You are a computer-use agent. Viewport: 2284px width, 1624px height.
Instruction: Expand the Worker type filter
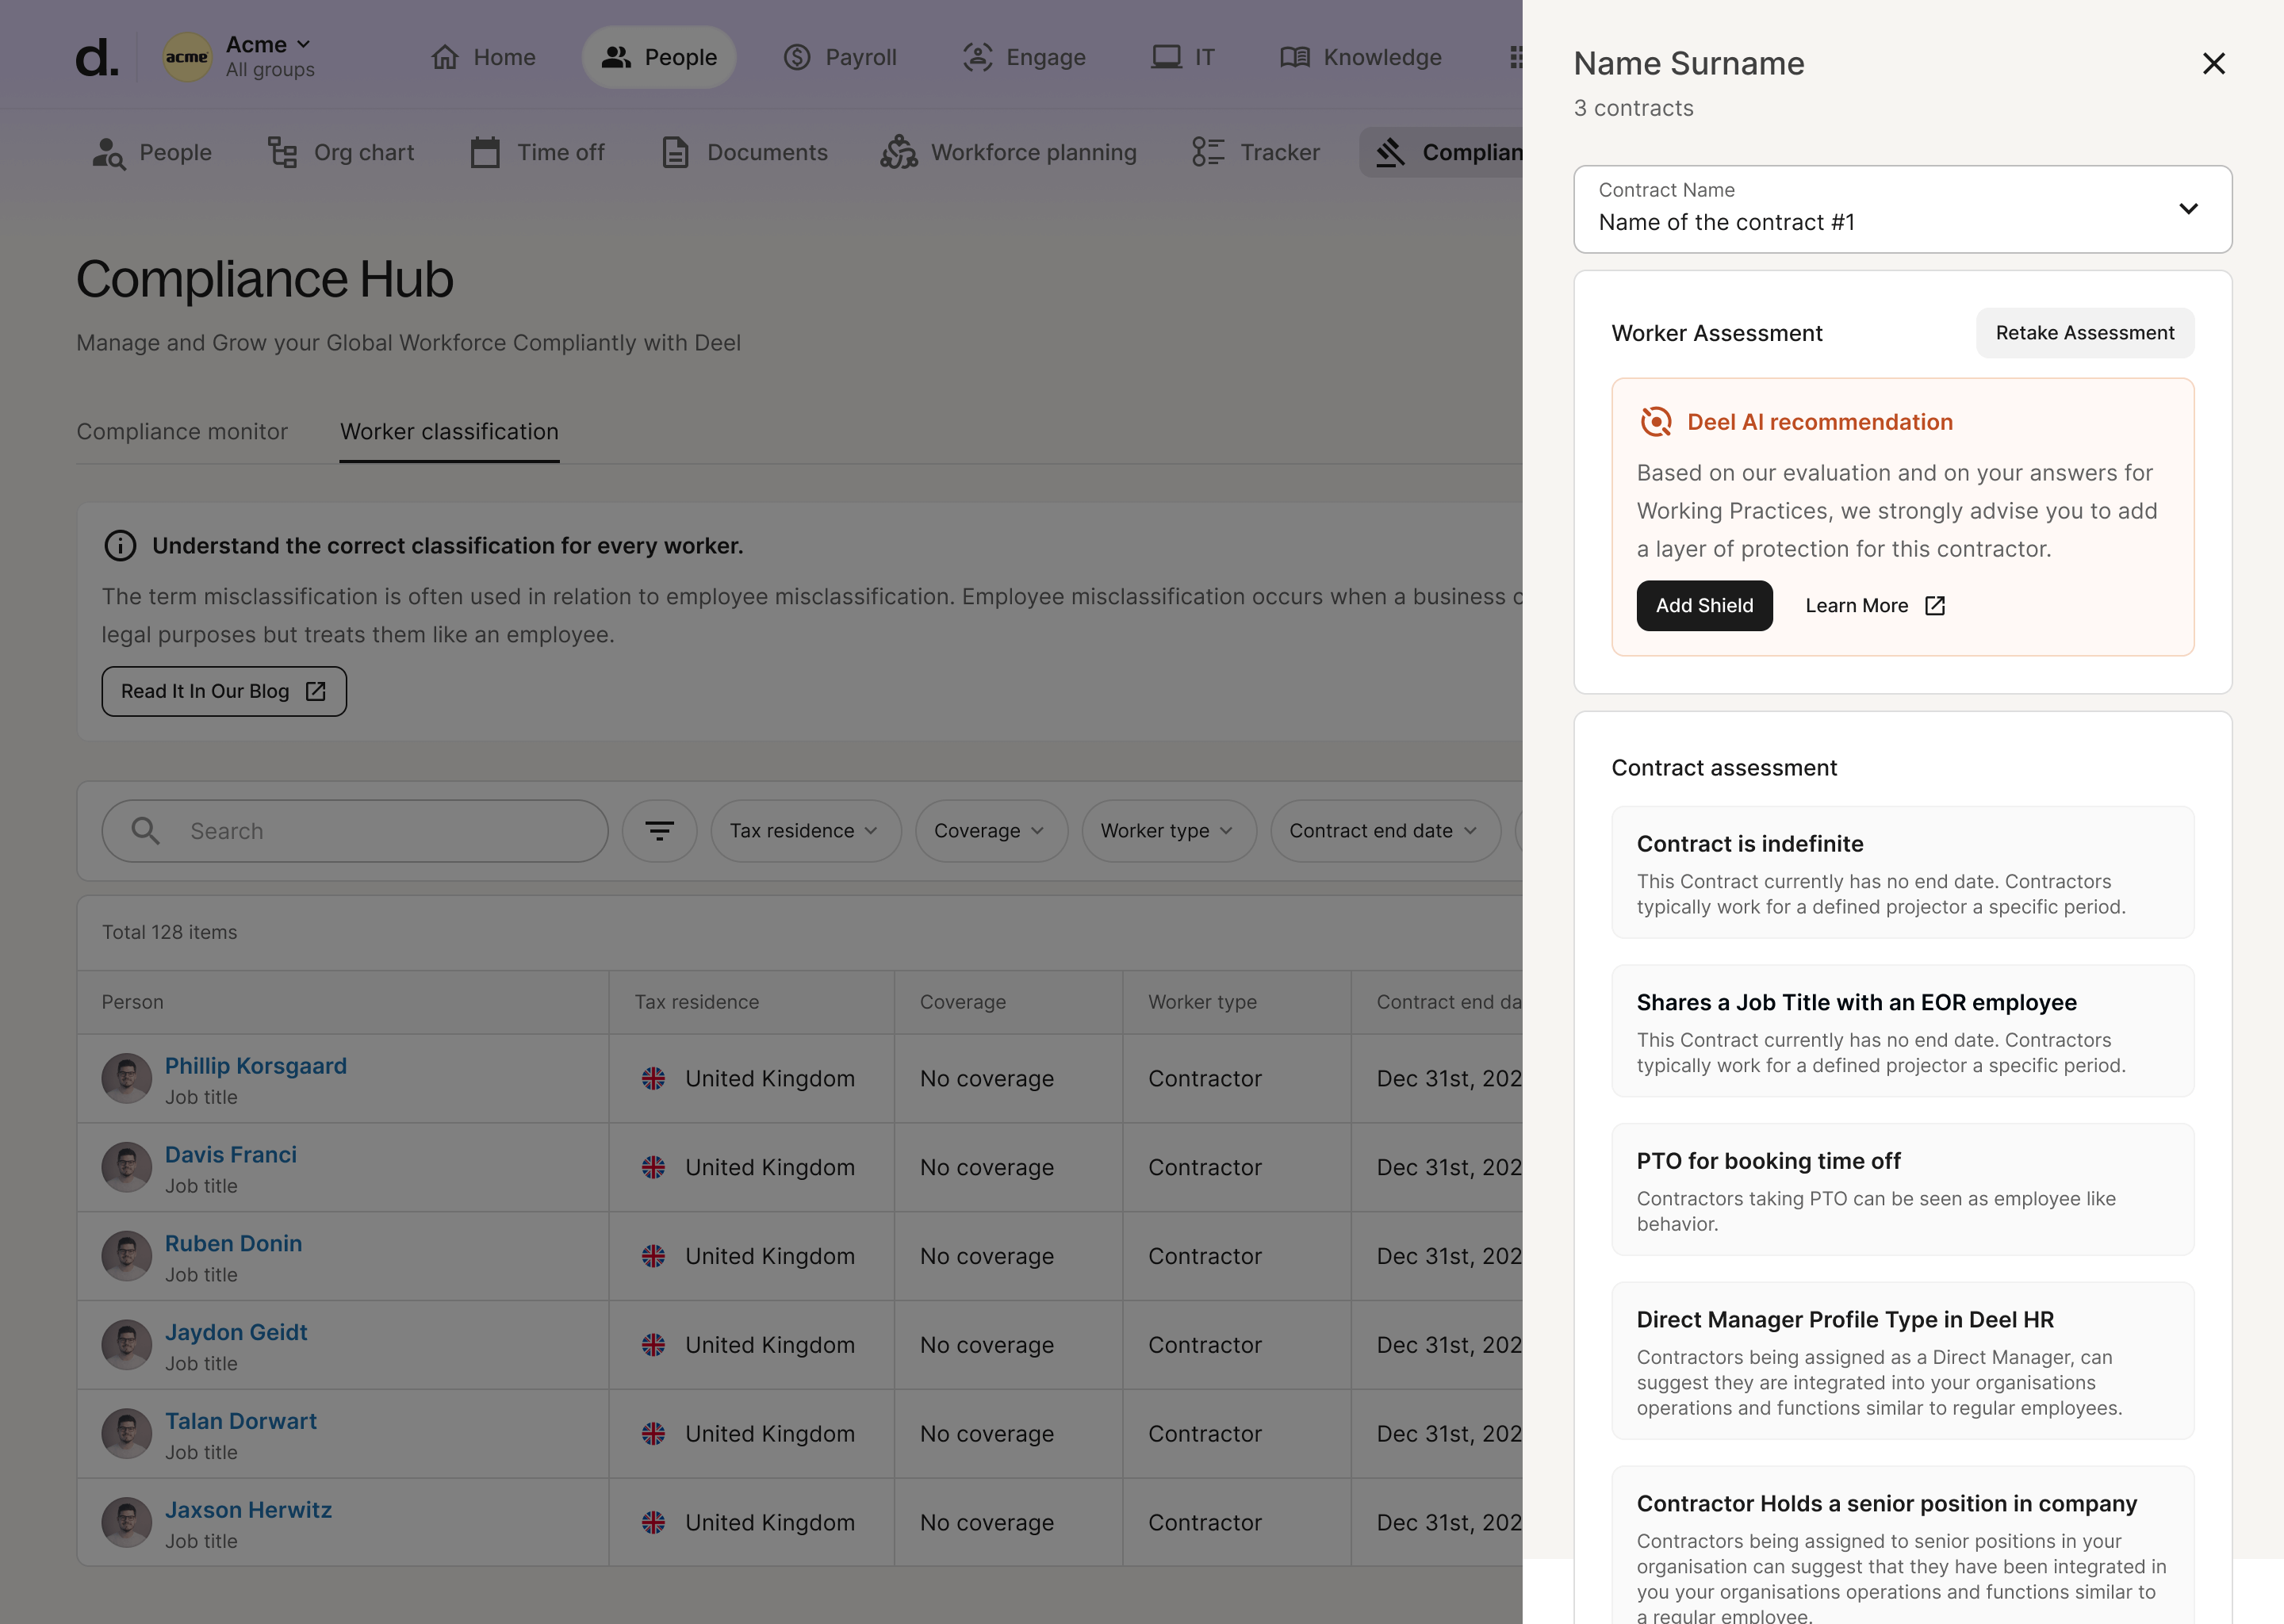coord(1168,831)
